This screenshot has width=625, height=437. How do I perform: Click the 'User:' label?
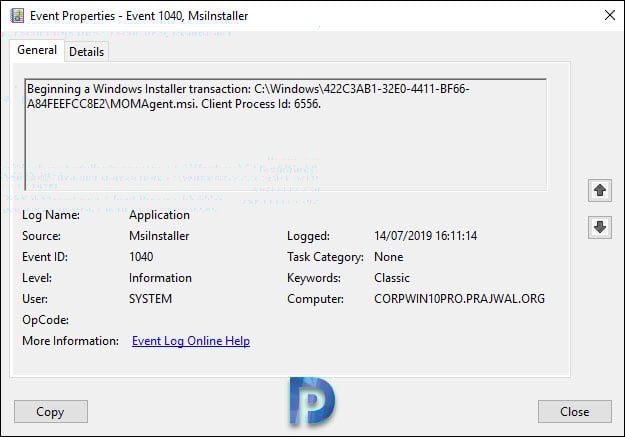(x=35, y=299)
